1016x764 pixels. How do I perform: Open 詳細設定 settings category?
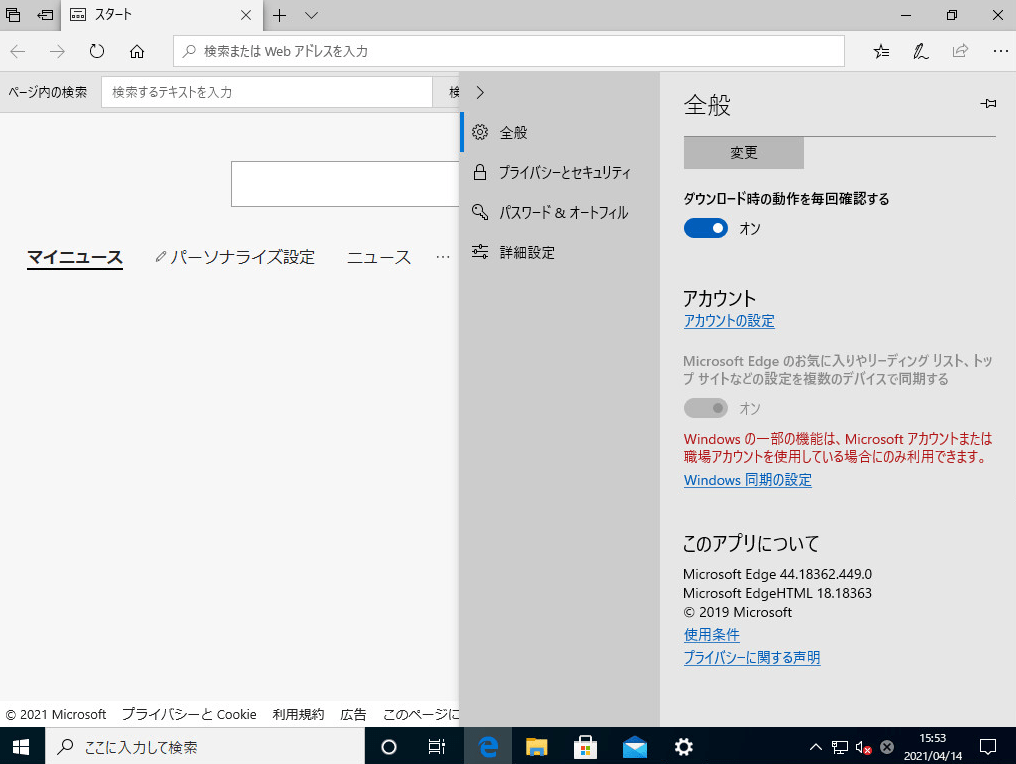[x=559, y=252]
